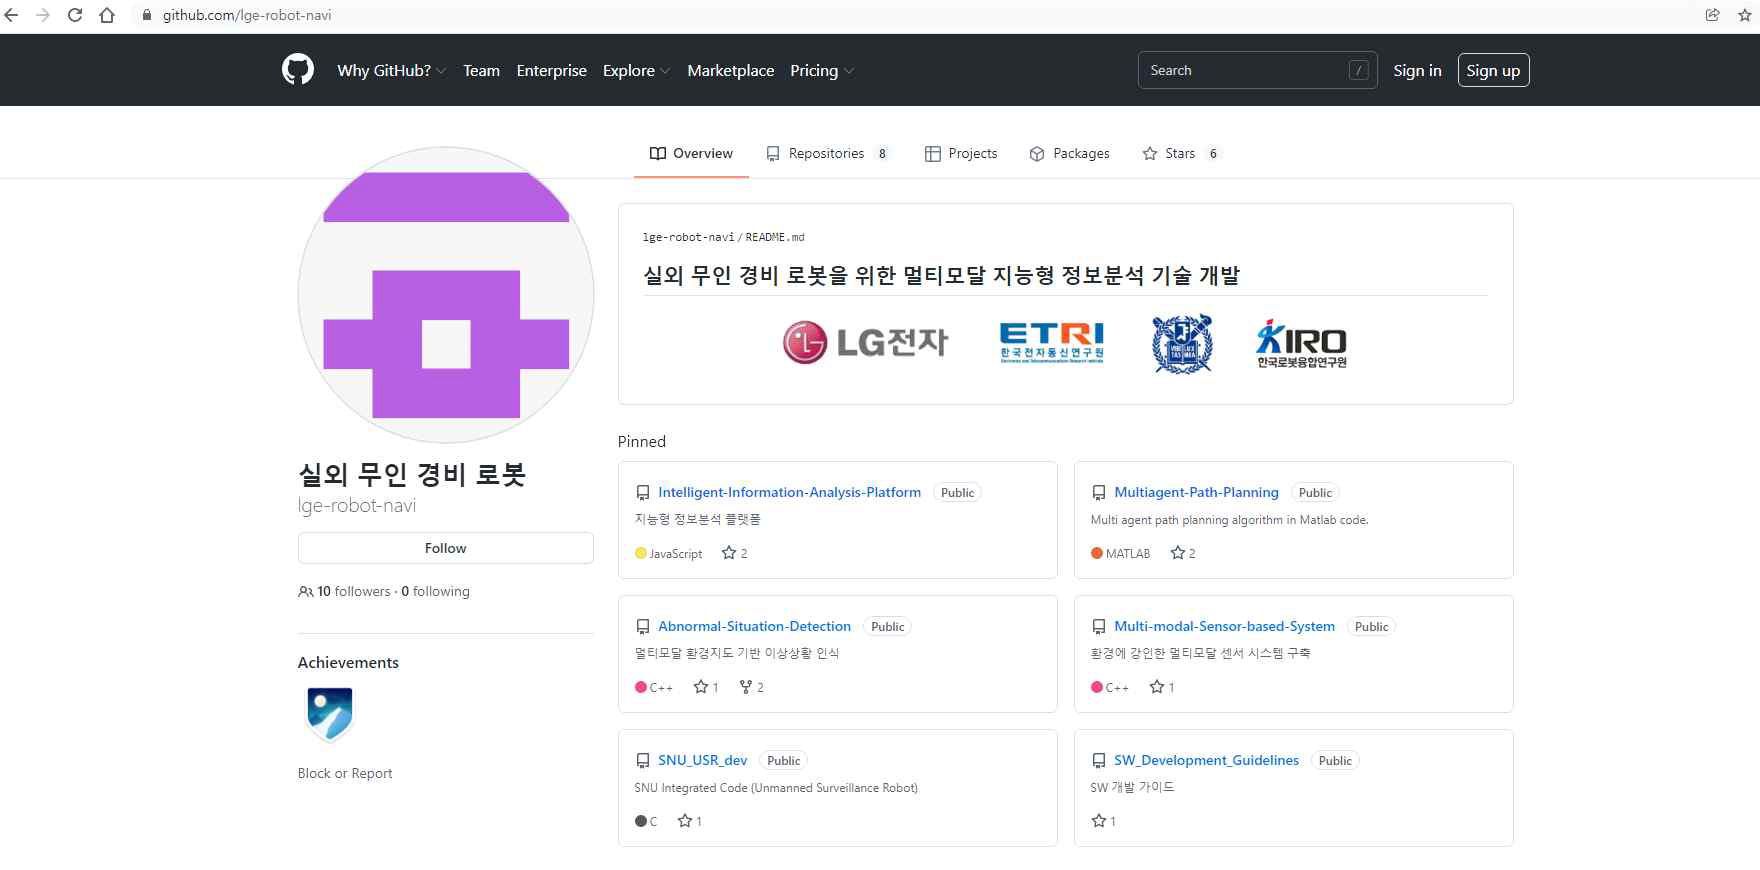Expand the Pricing dropdown menu
The width and height of the screenshot is (1760, 870).
point(822,70)
